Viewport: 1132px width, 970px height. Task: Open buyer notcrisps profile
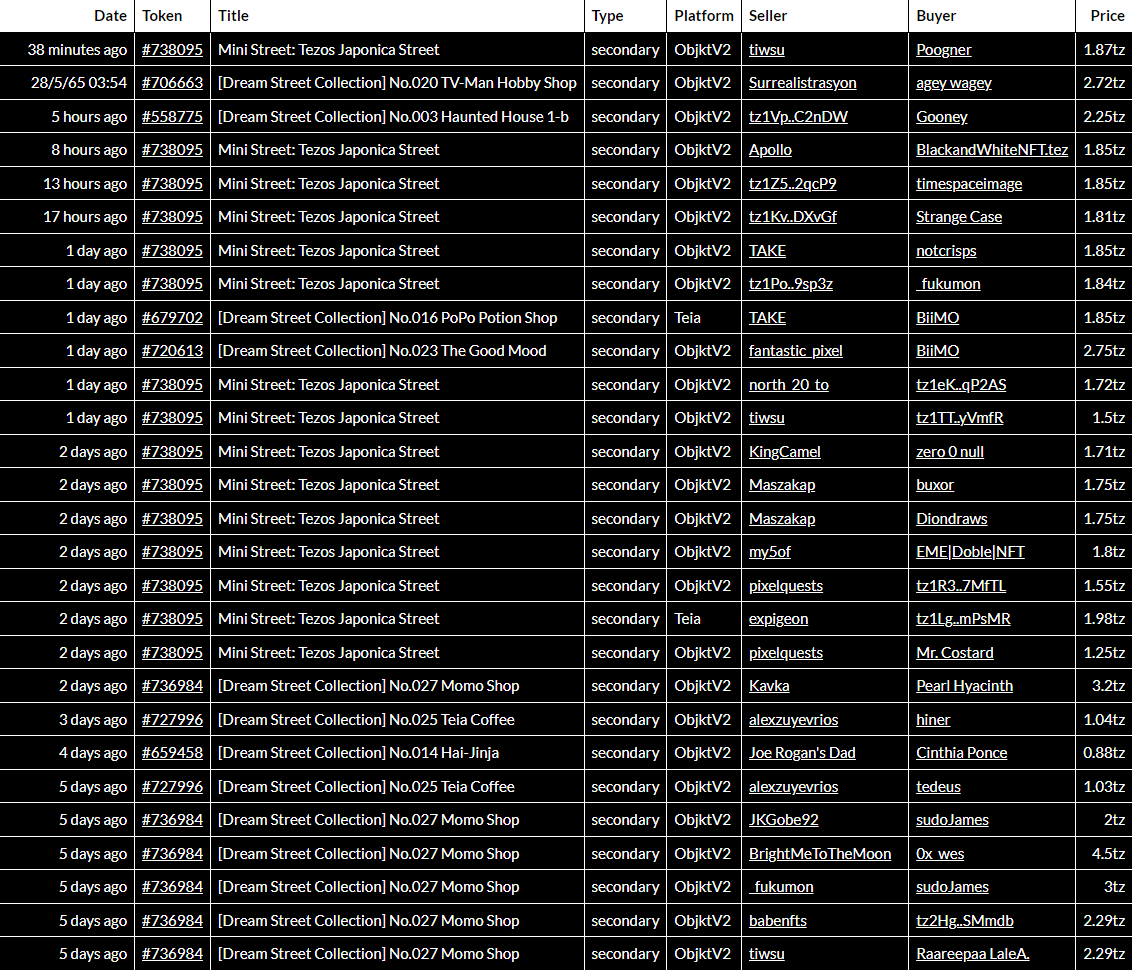click(946, 250)
